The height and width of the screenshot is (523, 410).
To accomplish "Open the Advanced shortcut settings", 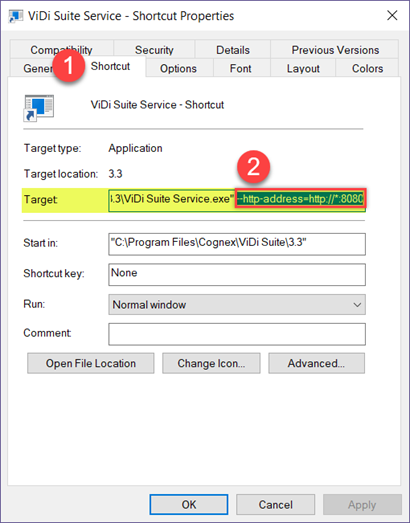I will [316, 363].
